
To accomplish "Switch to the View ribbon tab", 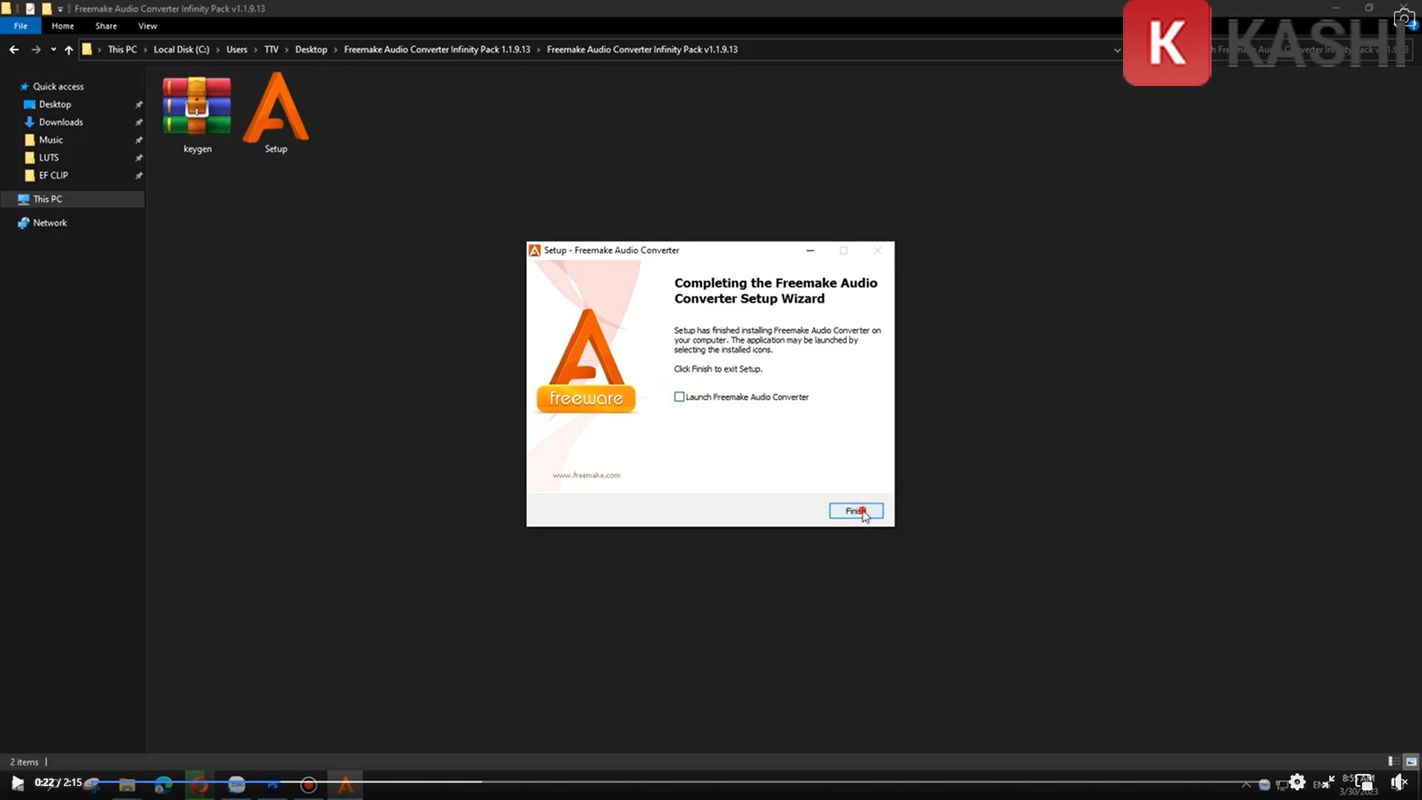I will tap(147, 26).
